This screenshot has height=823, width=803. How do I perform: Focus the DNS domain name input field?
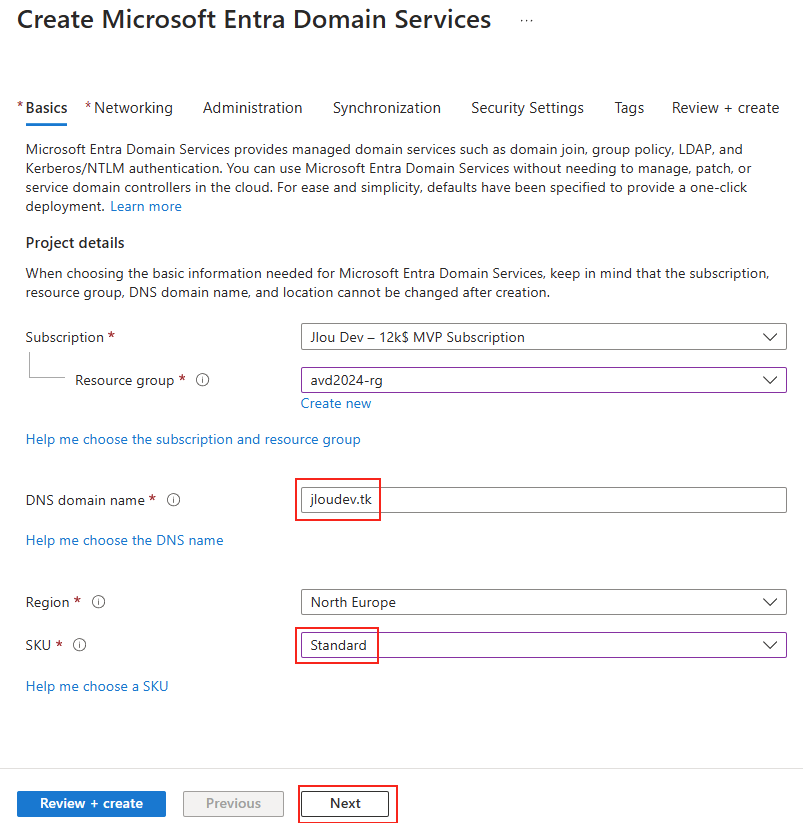544,500
